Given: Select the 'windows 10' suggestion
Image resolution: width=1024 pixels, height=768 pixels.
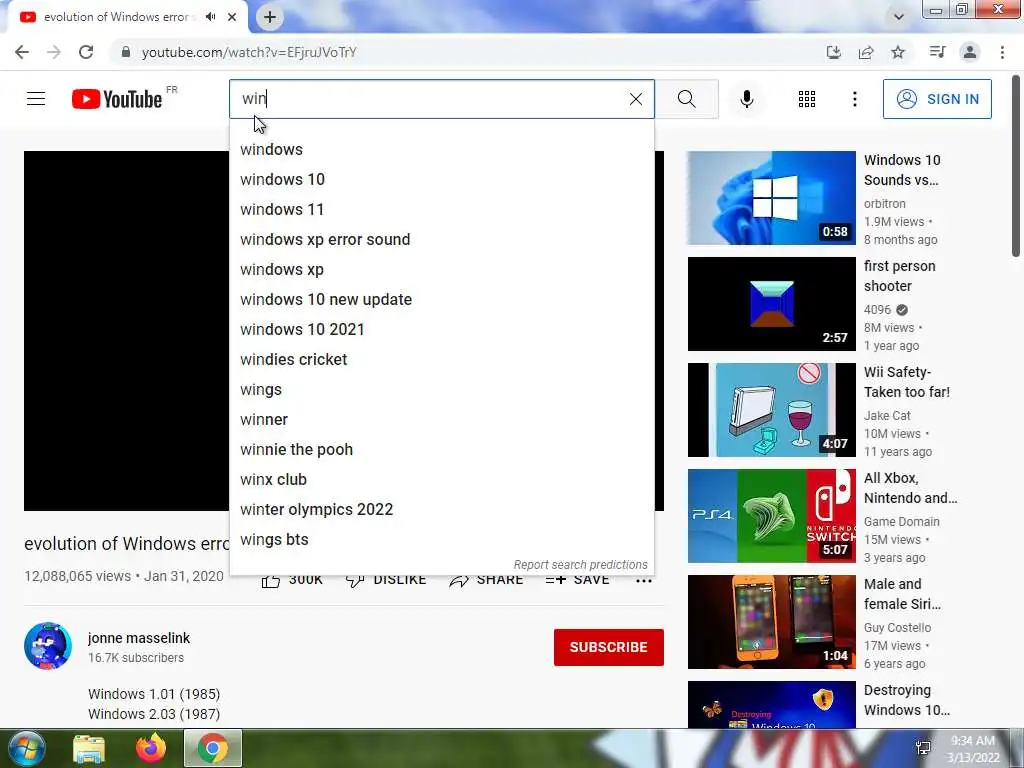Looking at the screenshot, I should point(441,180).
